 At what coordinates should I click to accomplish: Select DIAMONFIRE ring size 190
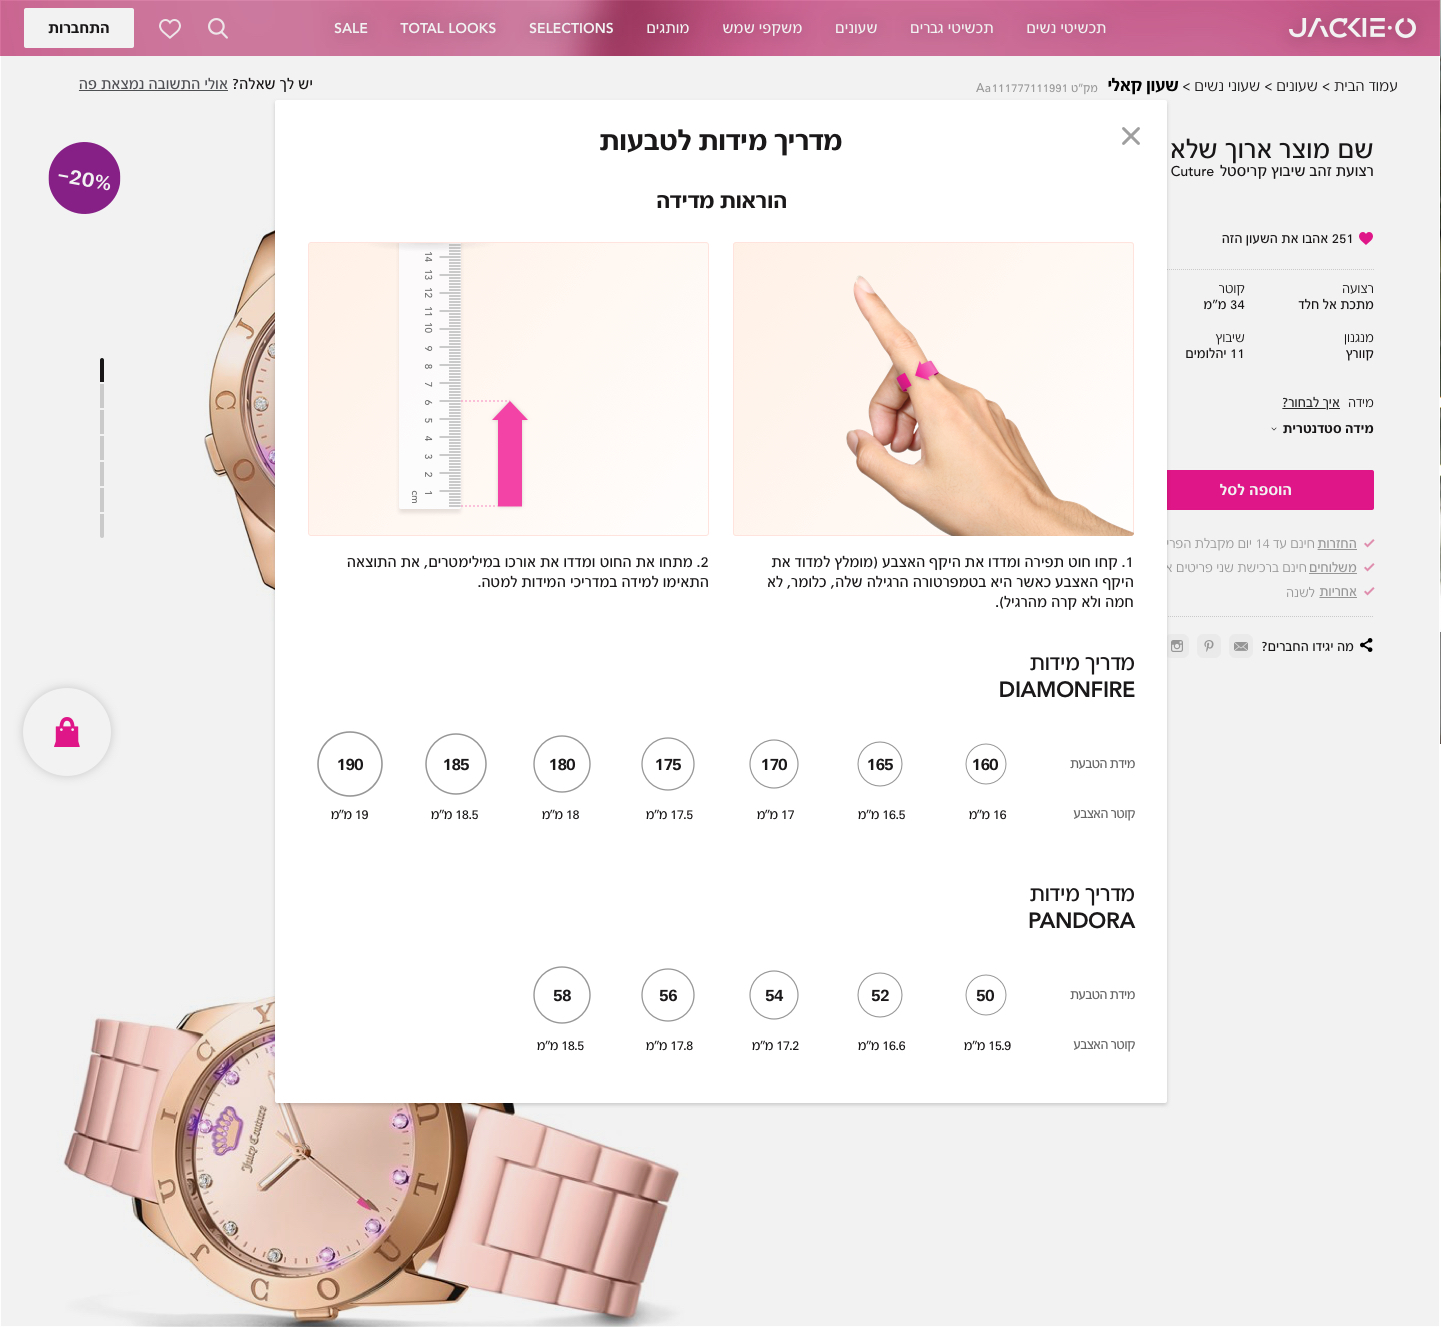(x=350, y=764)
